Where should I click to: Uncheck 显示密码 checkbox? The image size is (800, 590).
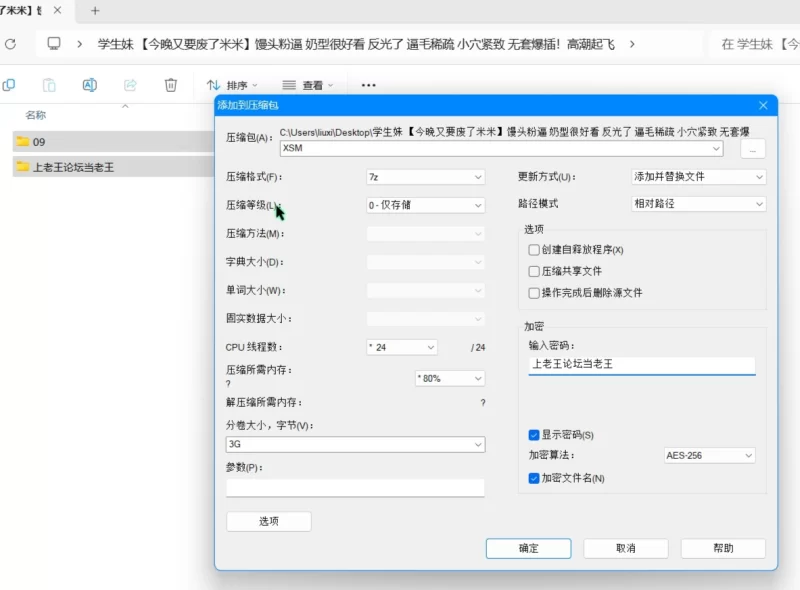click(x=534, y=435)
